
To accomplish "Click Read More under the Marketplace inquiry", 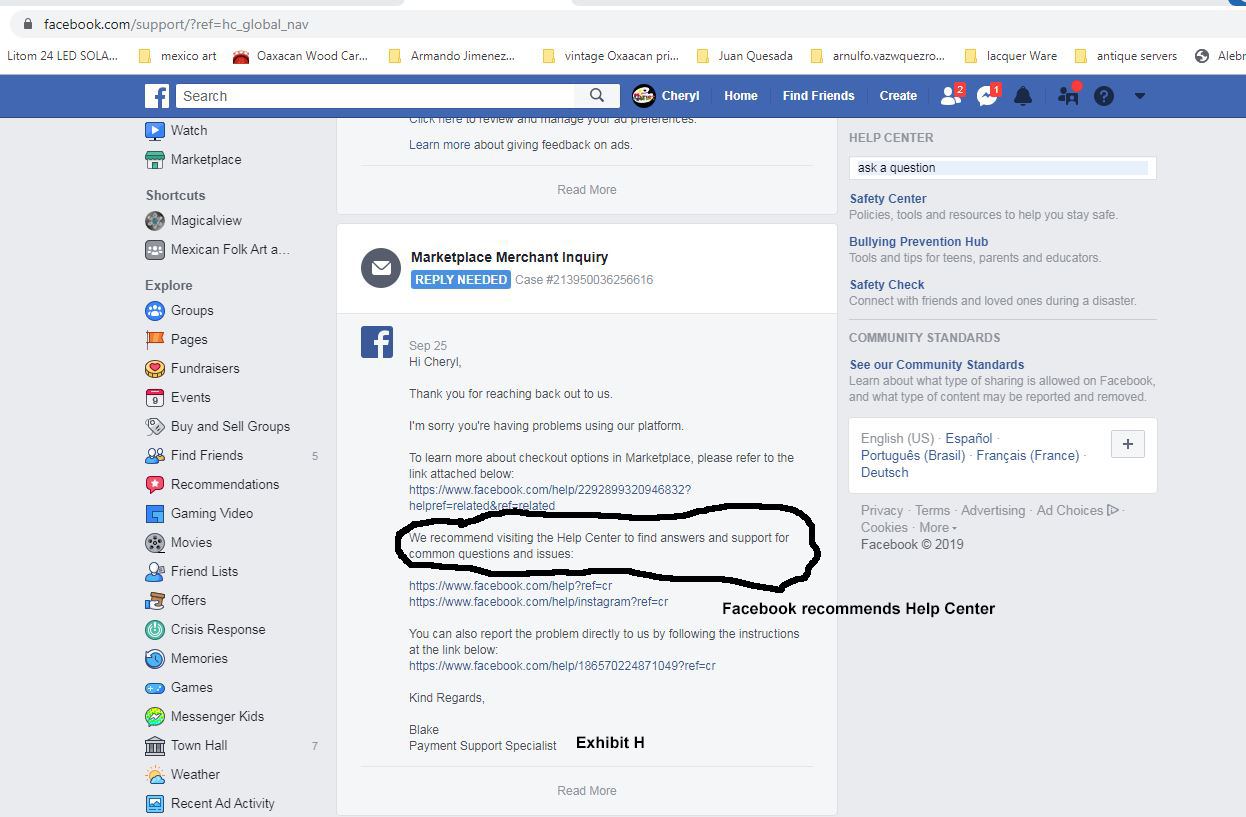I will coord(587,791).
